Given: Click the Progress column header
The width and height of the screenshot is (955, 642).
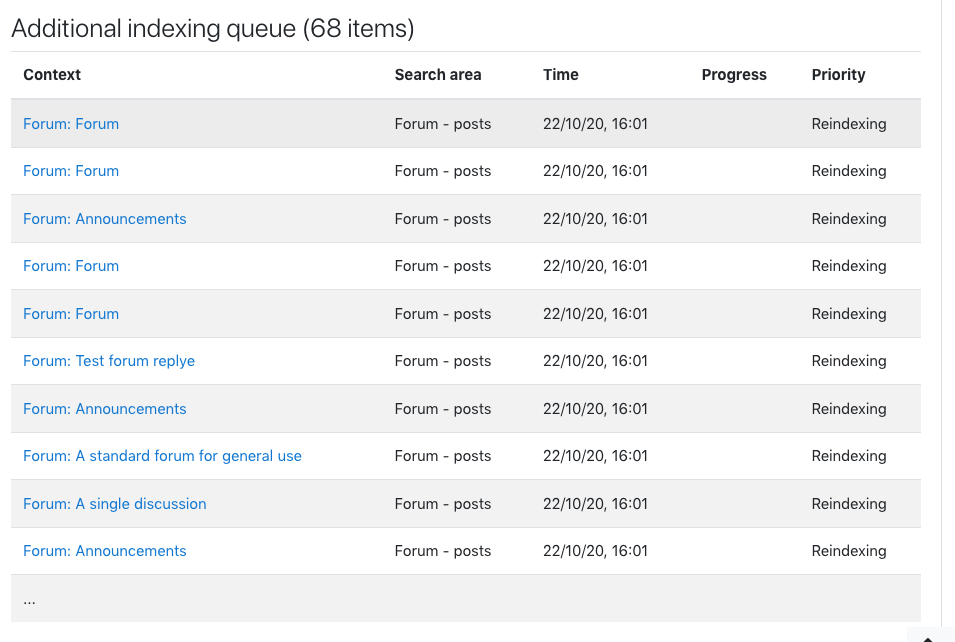Looking at the screenshot, I should pyautogui.click(x=734, y=75).
